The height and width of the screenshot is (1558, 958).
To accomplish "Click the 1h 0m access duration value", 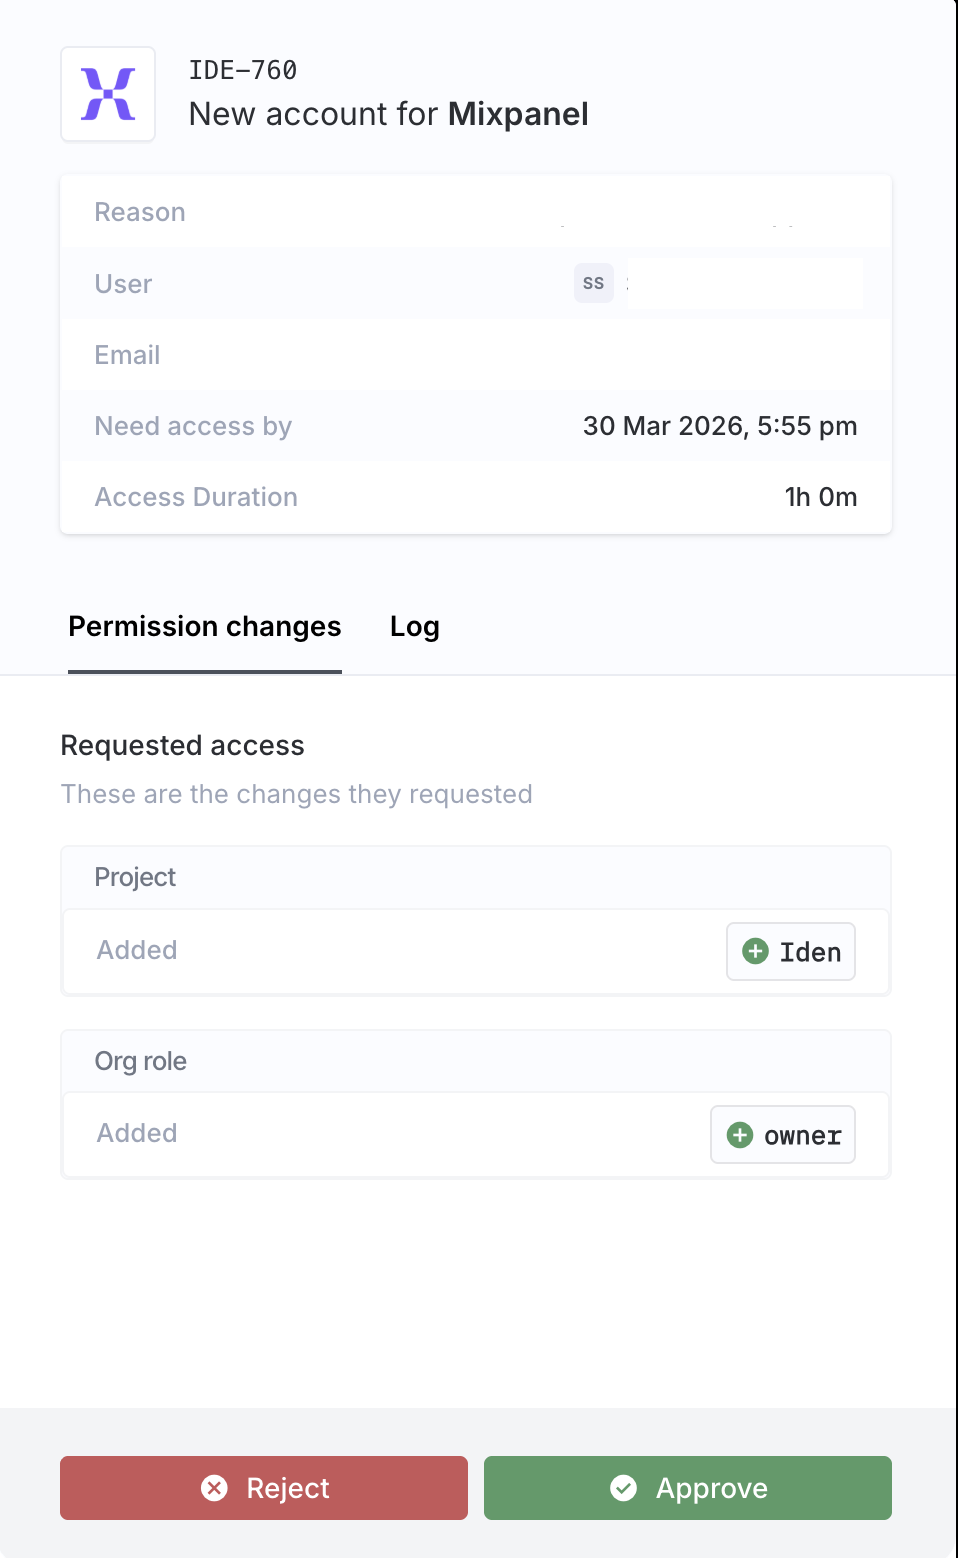I will pyautogui.click(x=820, y=497).
